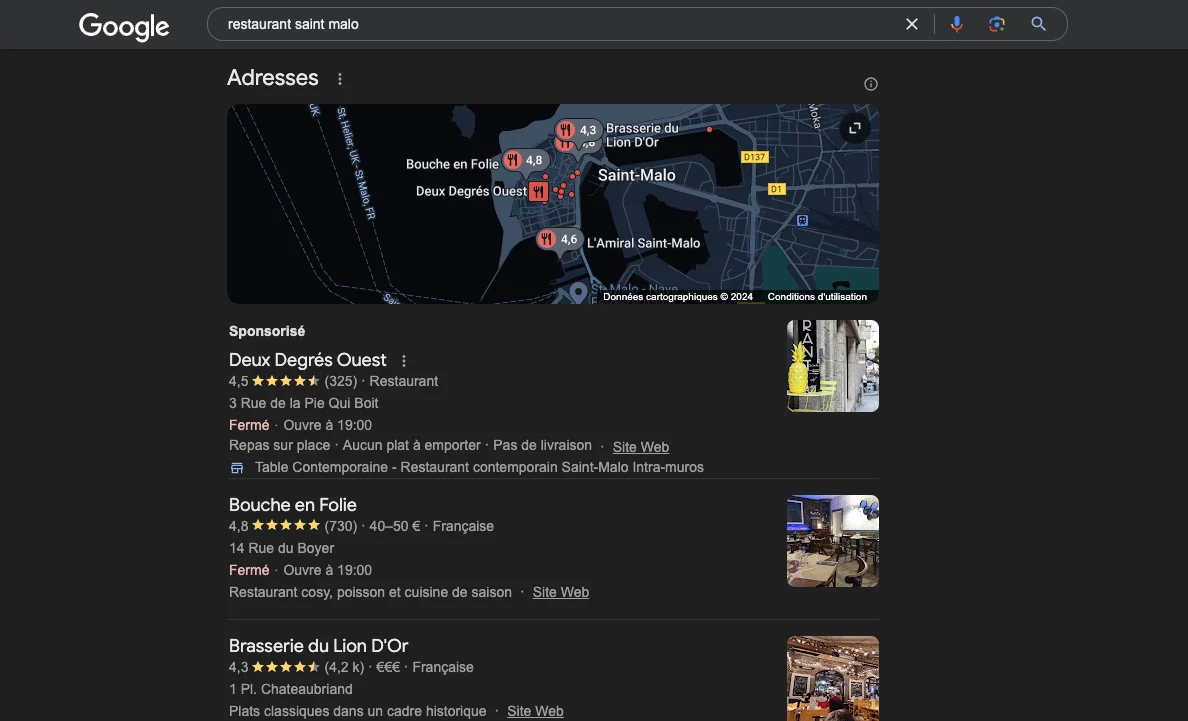This screenshot has height=721, width=1188.
Task: Open three-dot menu beside Deux Degrés Ouest
Action: coord(404,361)
